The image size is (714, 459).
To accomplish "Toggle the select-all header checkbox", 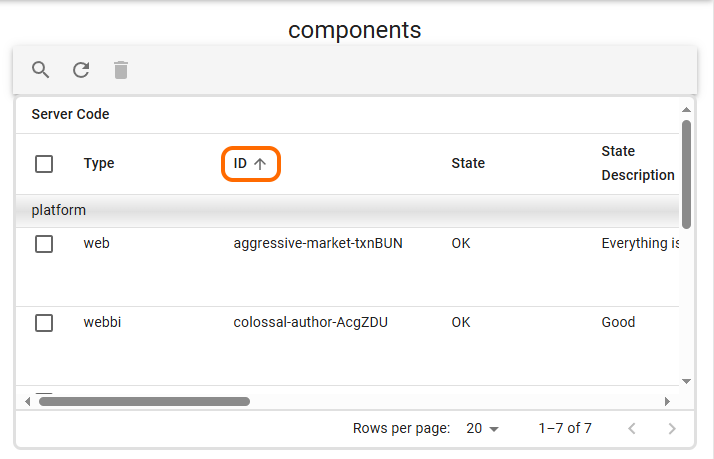I will [x=44, y=164].
